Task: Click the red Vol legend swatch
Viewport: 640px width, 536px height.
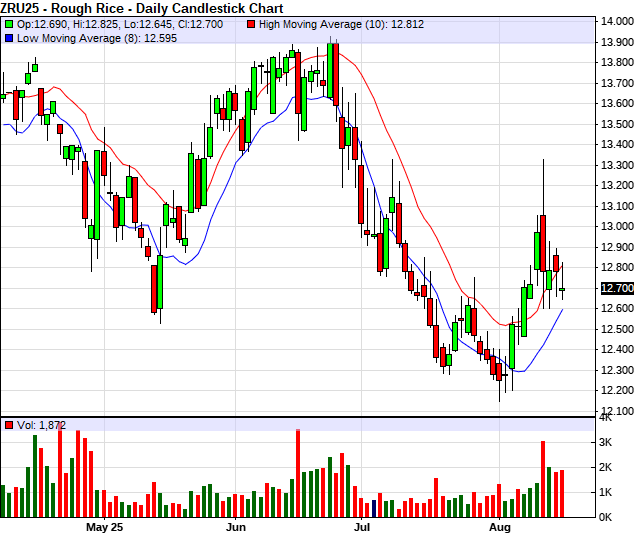Action: [9, 425]
